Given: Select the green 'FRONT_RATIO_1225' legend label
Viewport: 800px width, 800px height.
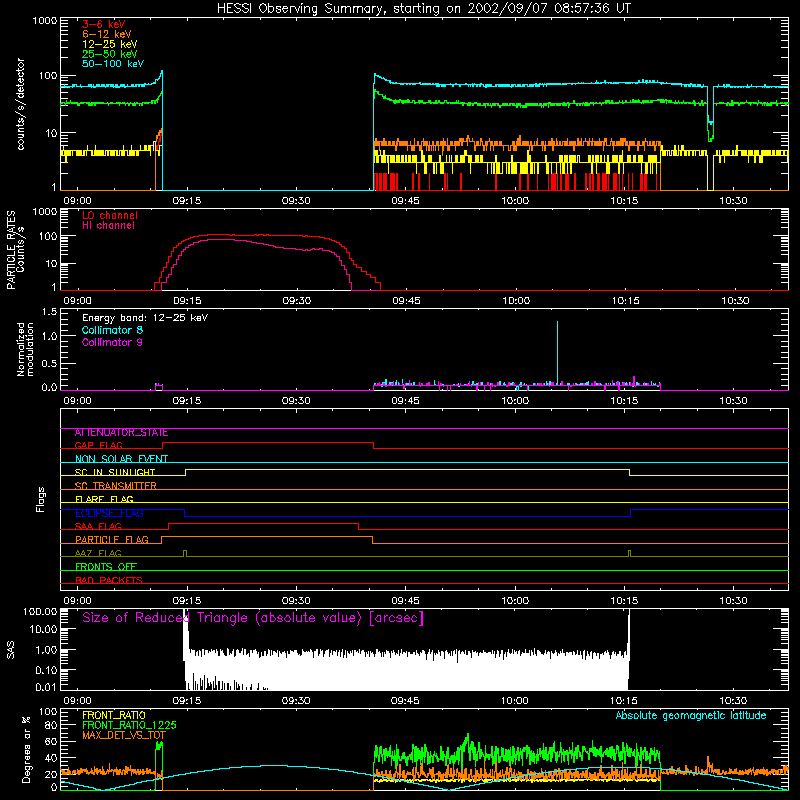Looking at the screenshot, I should point(129,726).
